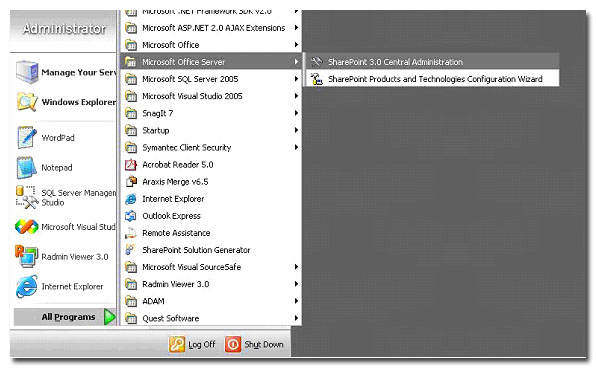Click 'Remote Assistance' text
Viewport: 596px width, 368px height.
pos(176,233)
